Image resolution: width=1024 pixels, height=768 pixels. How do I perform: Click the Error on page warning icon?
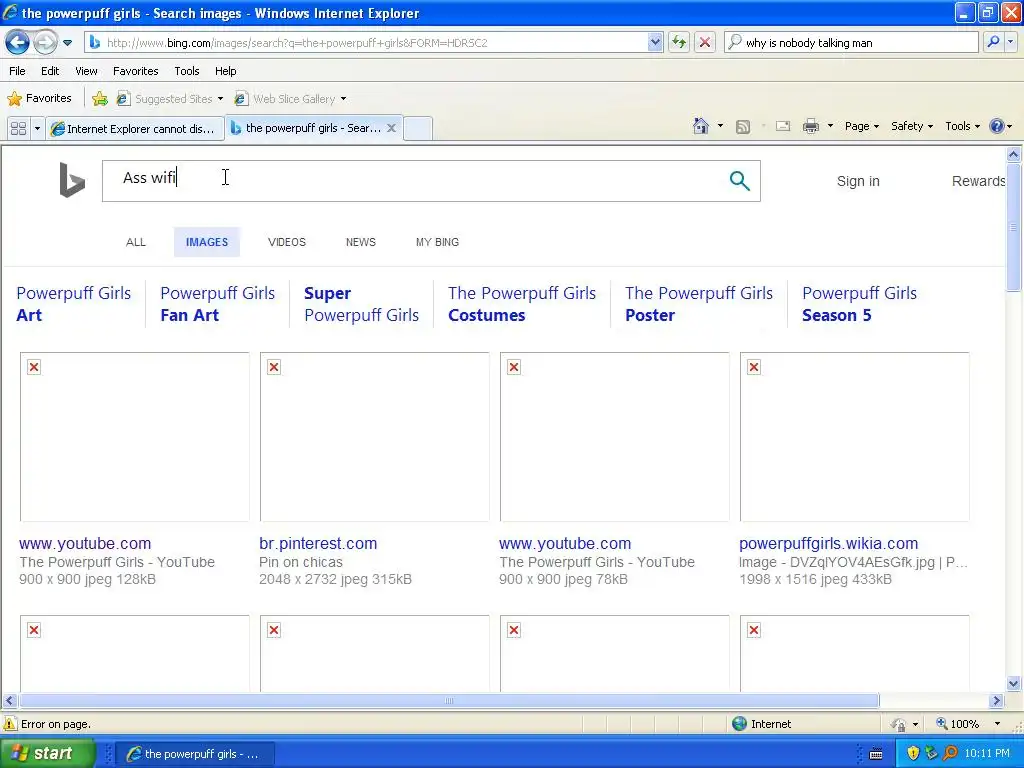10,724
